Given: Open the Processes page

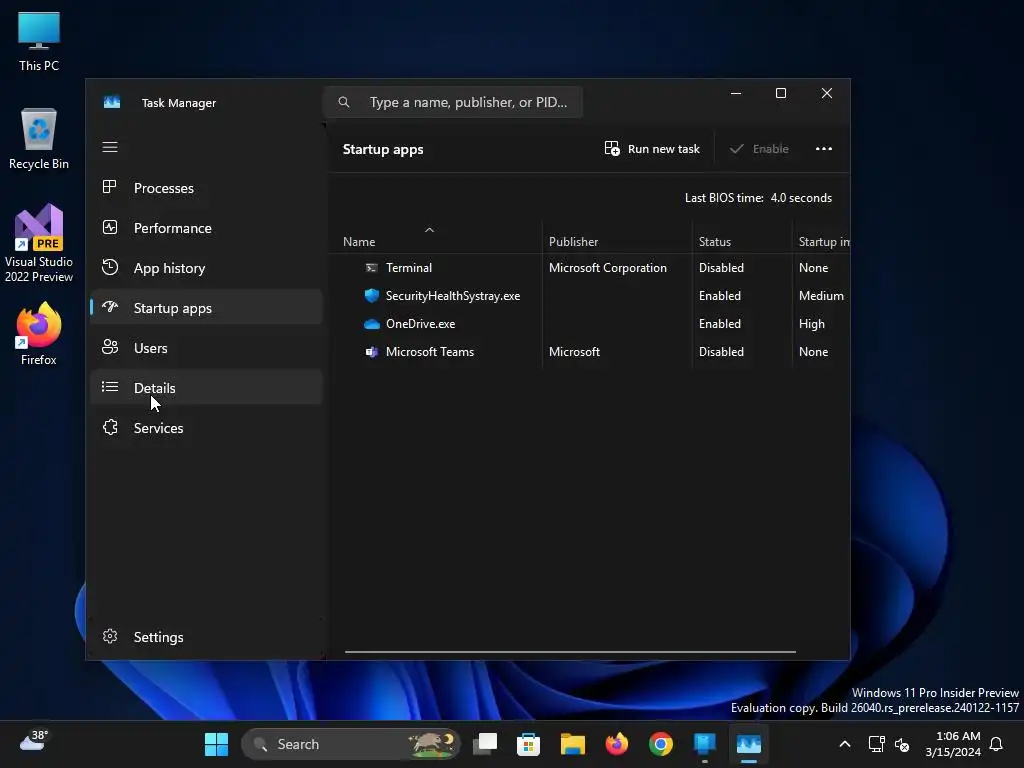Looking at the screenshot, I should [206, 188].
